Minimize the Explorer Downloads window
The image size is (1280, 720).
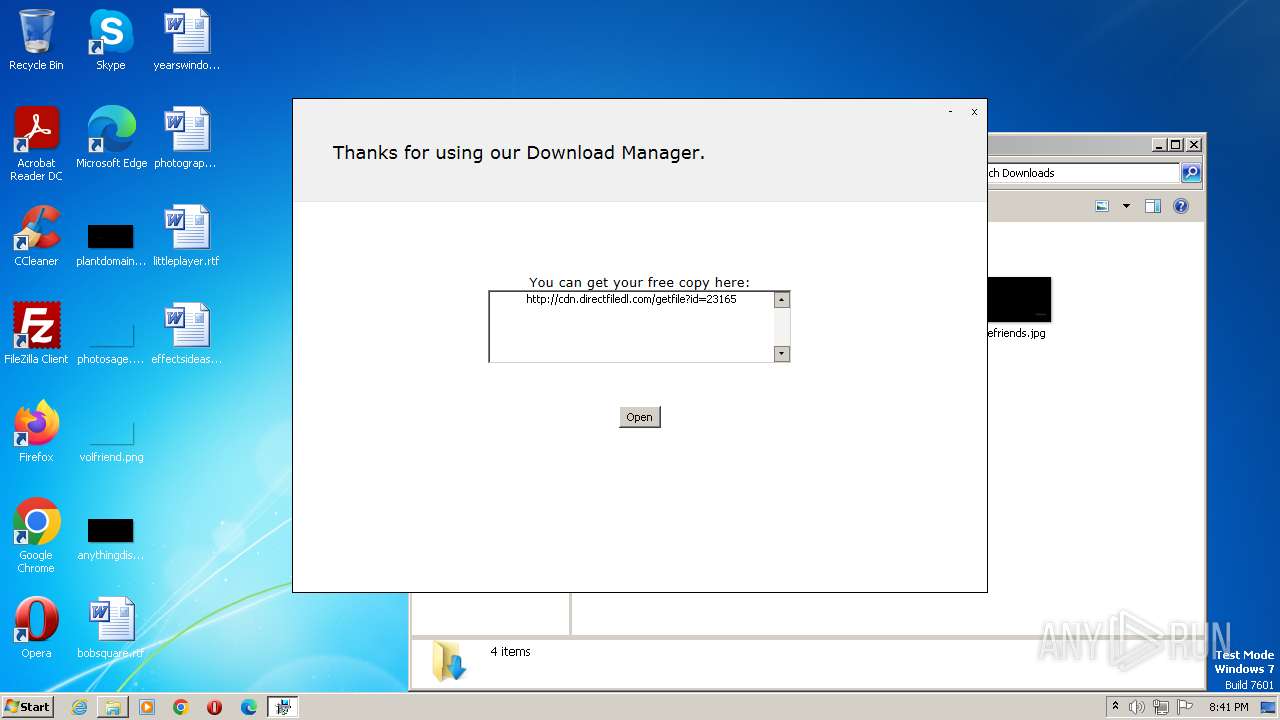(1159, 145)
